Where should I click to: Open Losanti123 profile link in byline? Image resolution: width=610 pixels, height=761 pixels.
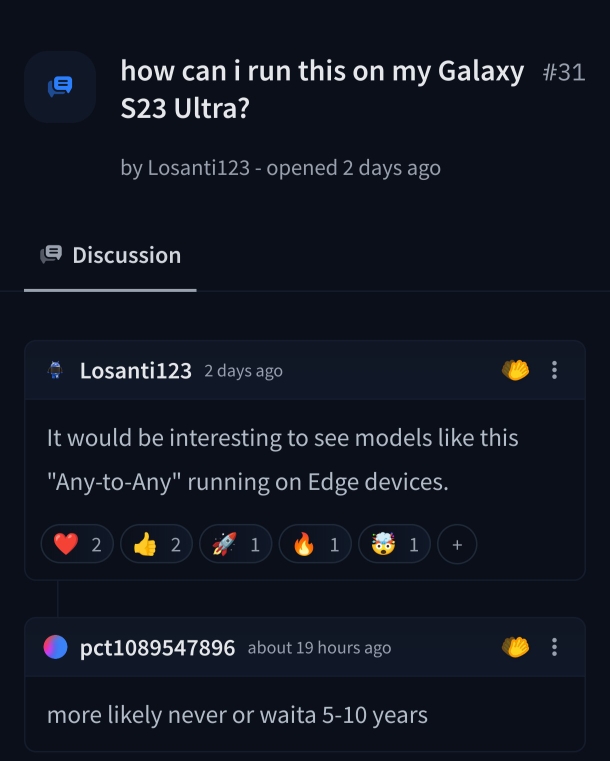198,168
